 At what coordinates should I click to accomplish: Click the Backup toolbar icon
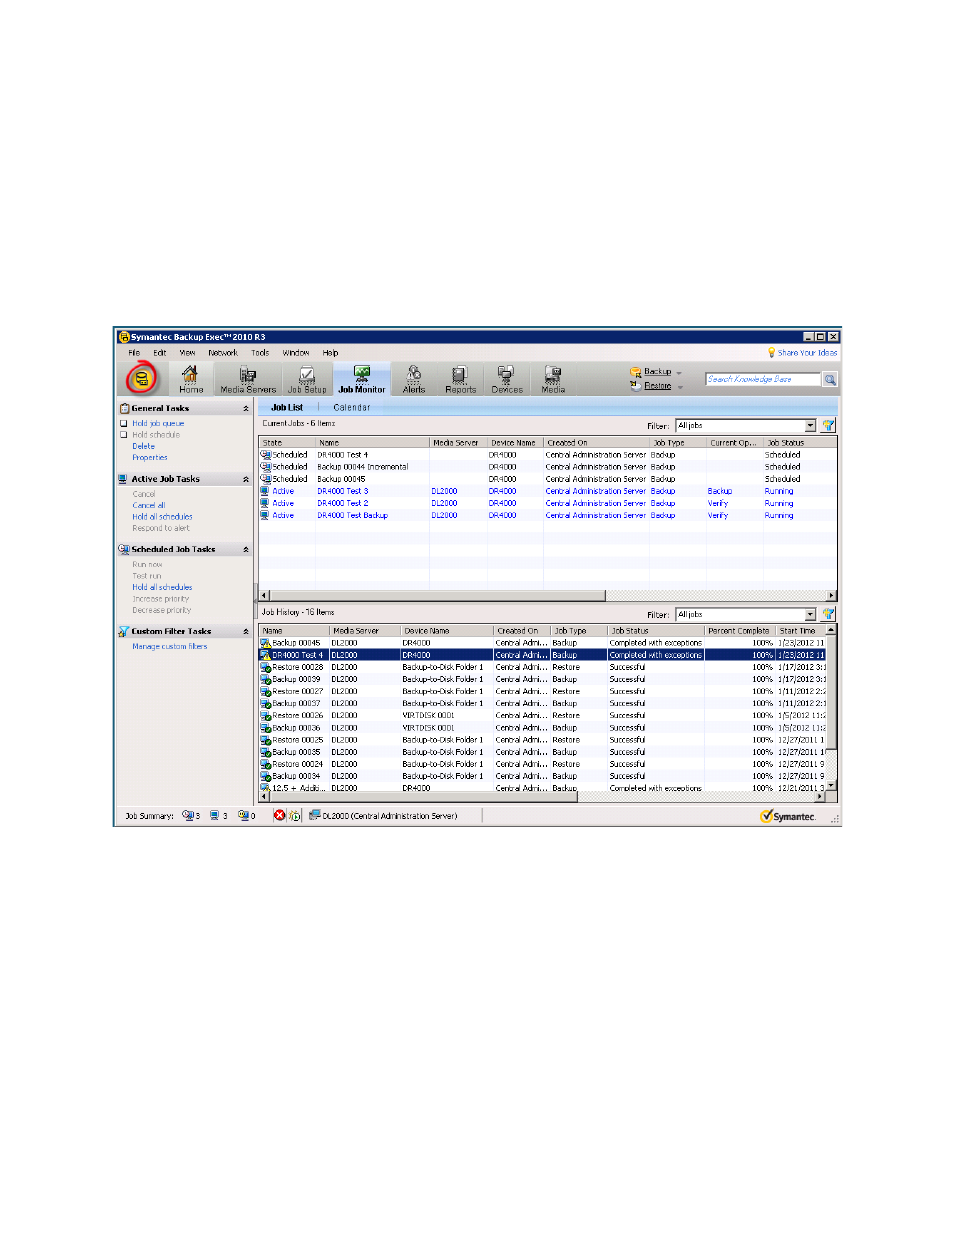tap(635, 372)
